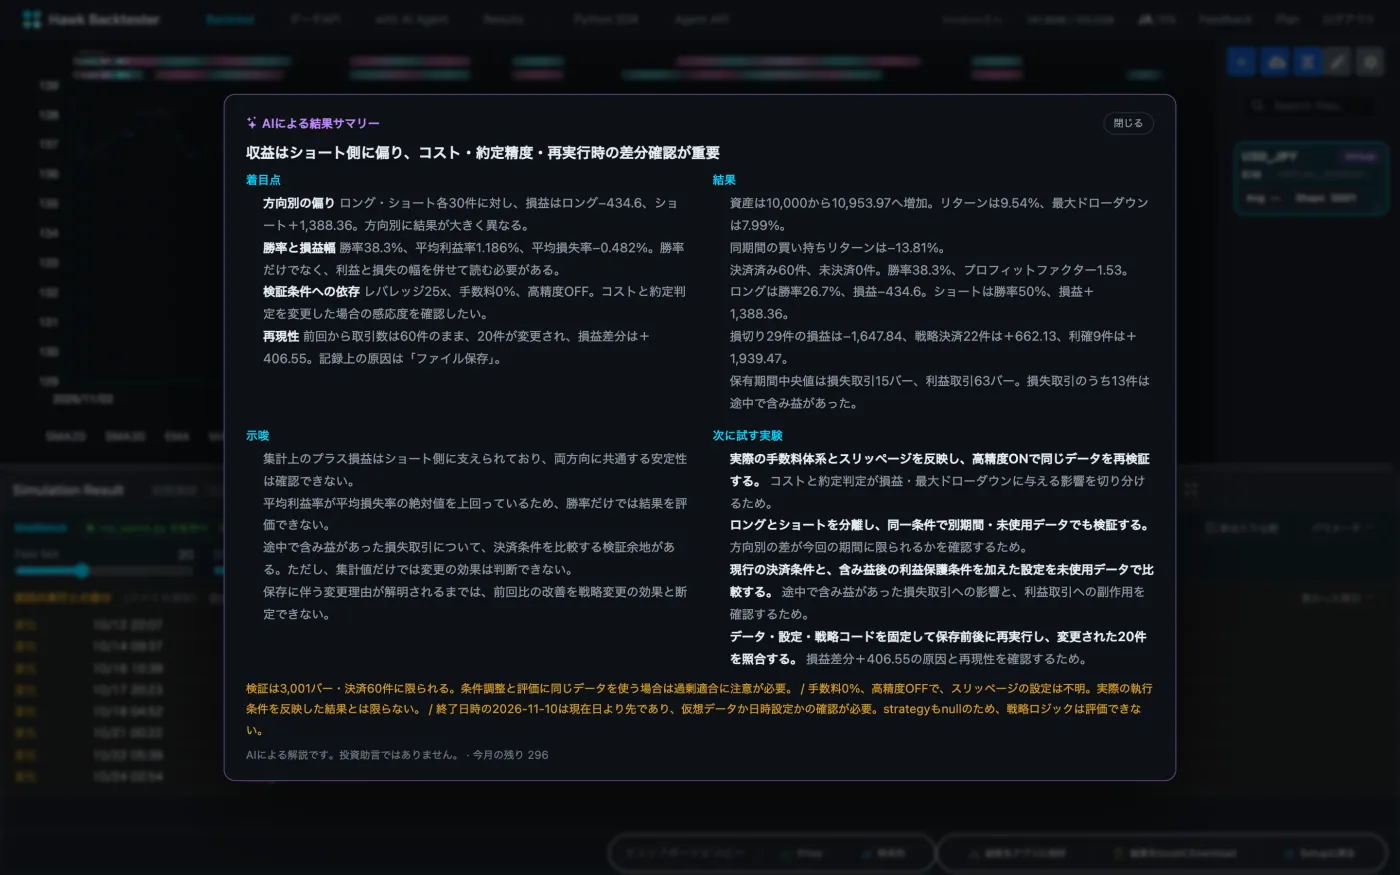Select the AIによる結果サマリー dialog title
Image resolution: width=1400 pixels, height=875 pixels.
pyautogui.click(x=320, y=123)
